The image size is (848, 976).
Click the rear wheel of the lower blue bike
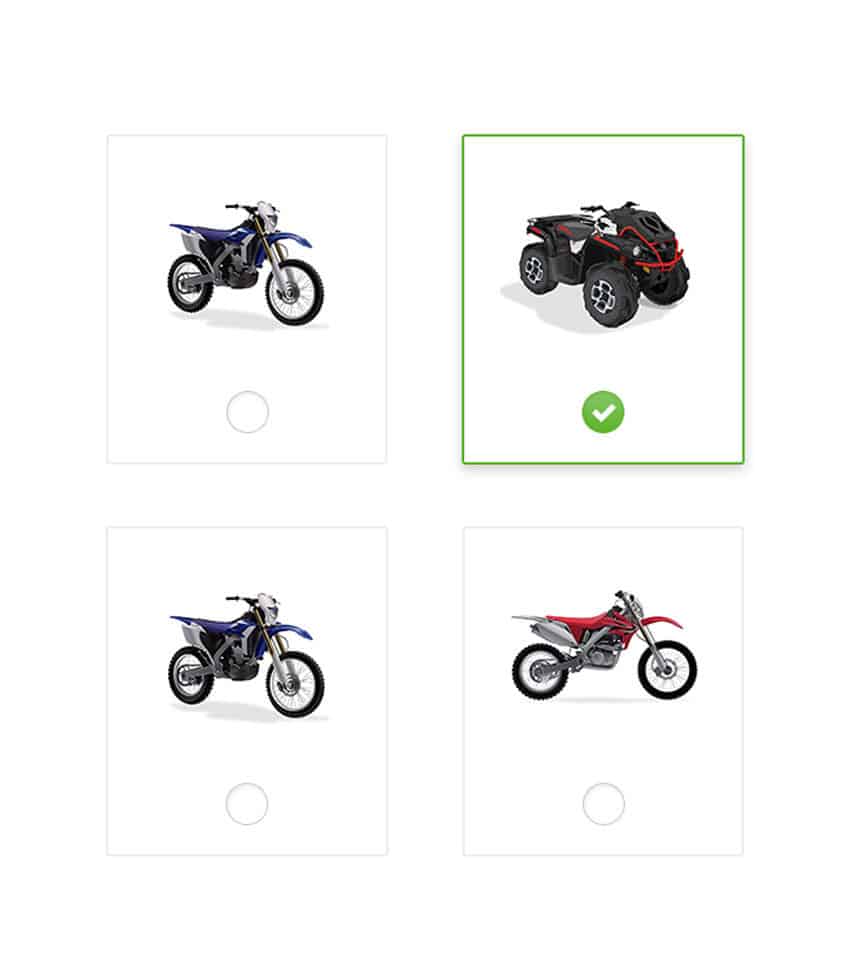(x=191, y=675)
